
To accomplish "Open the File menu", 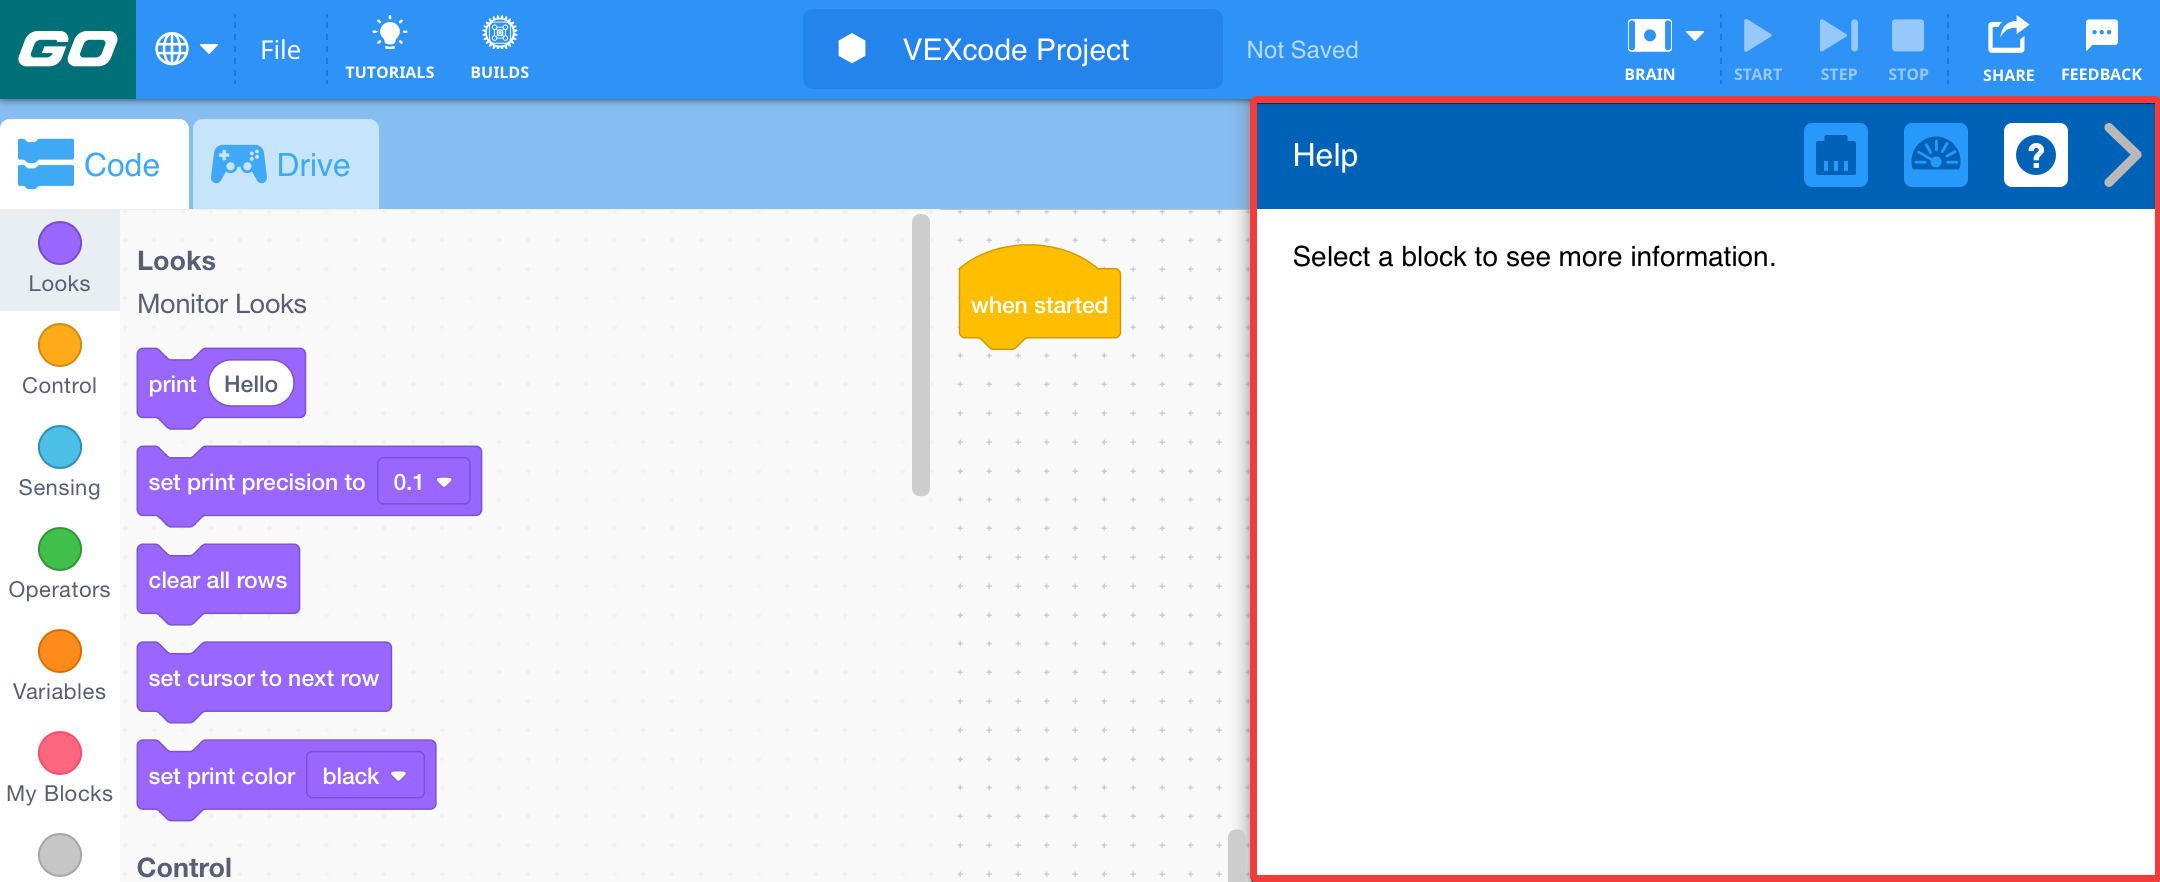I will pos(279,49).
